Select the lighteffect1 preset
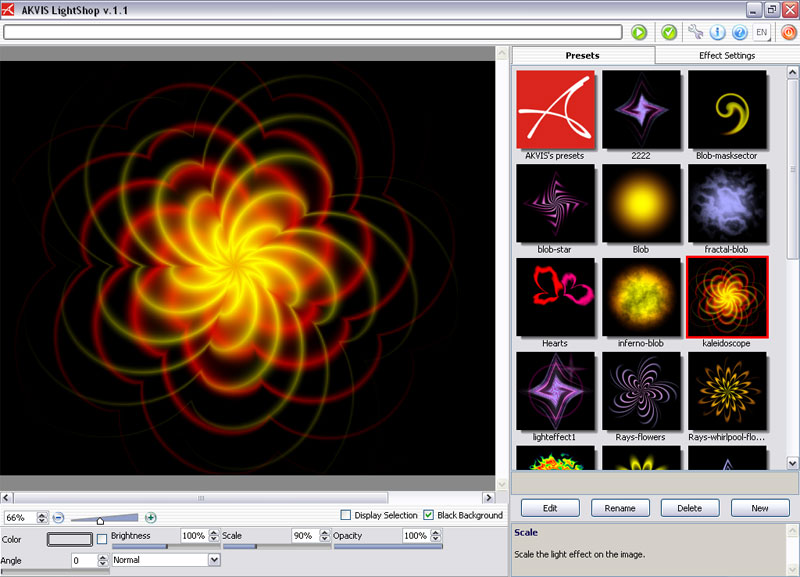 tap(555, 391)
